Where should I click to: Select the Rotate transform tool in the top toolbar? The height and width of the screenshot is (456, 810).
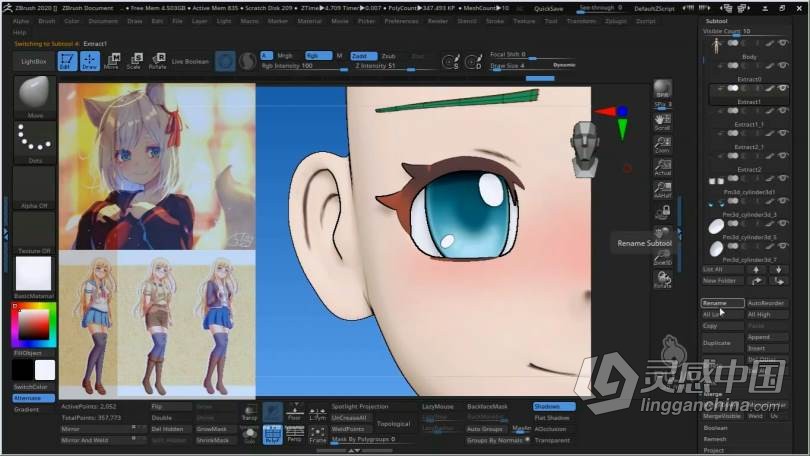tap(157, 61)
